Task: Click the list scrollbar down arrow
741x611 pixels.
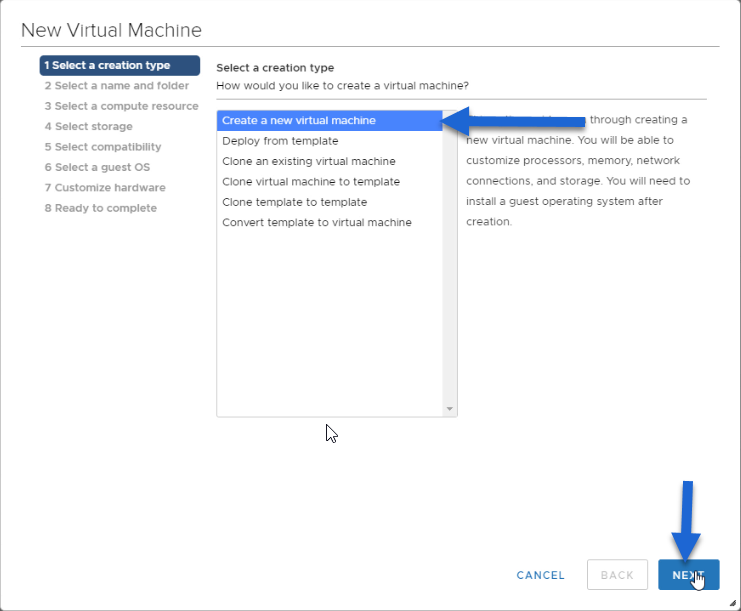Action: tap(449, 409)
